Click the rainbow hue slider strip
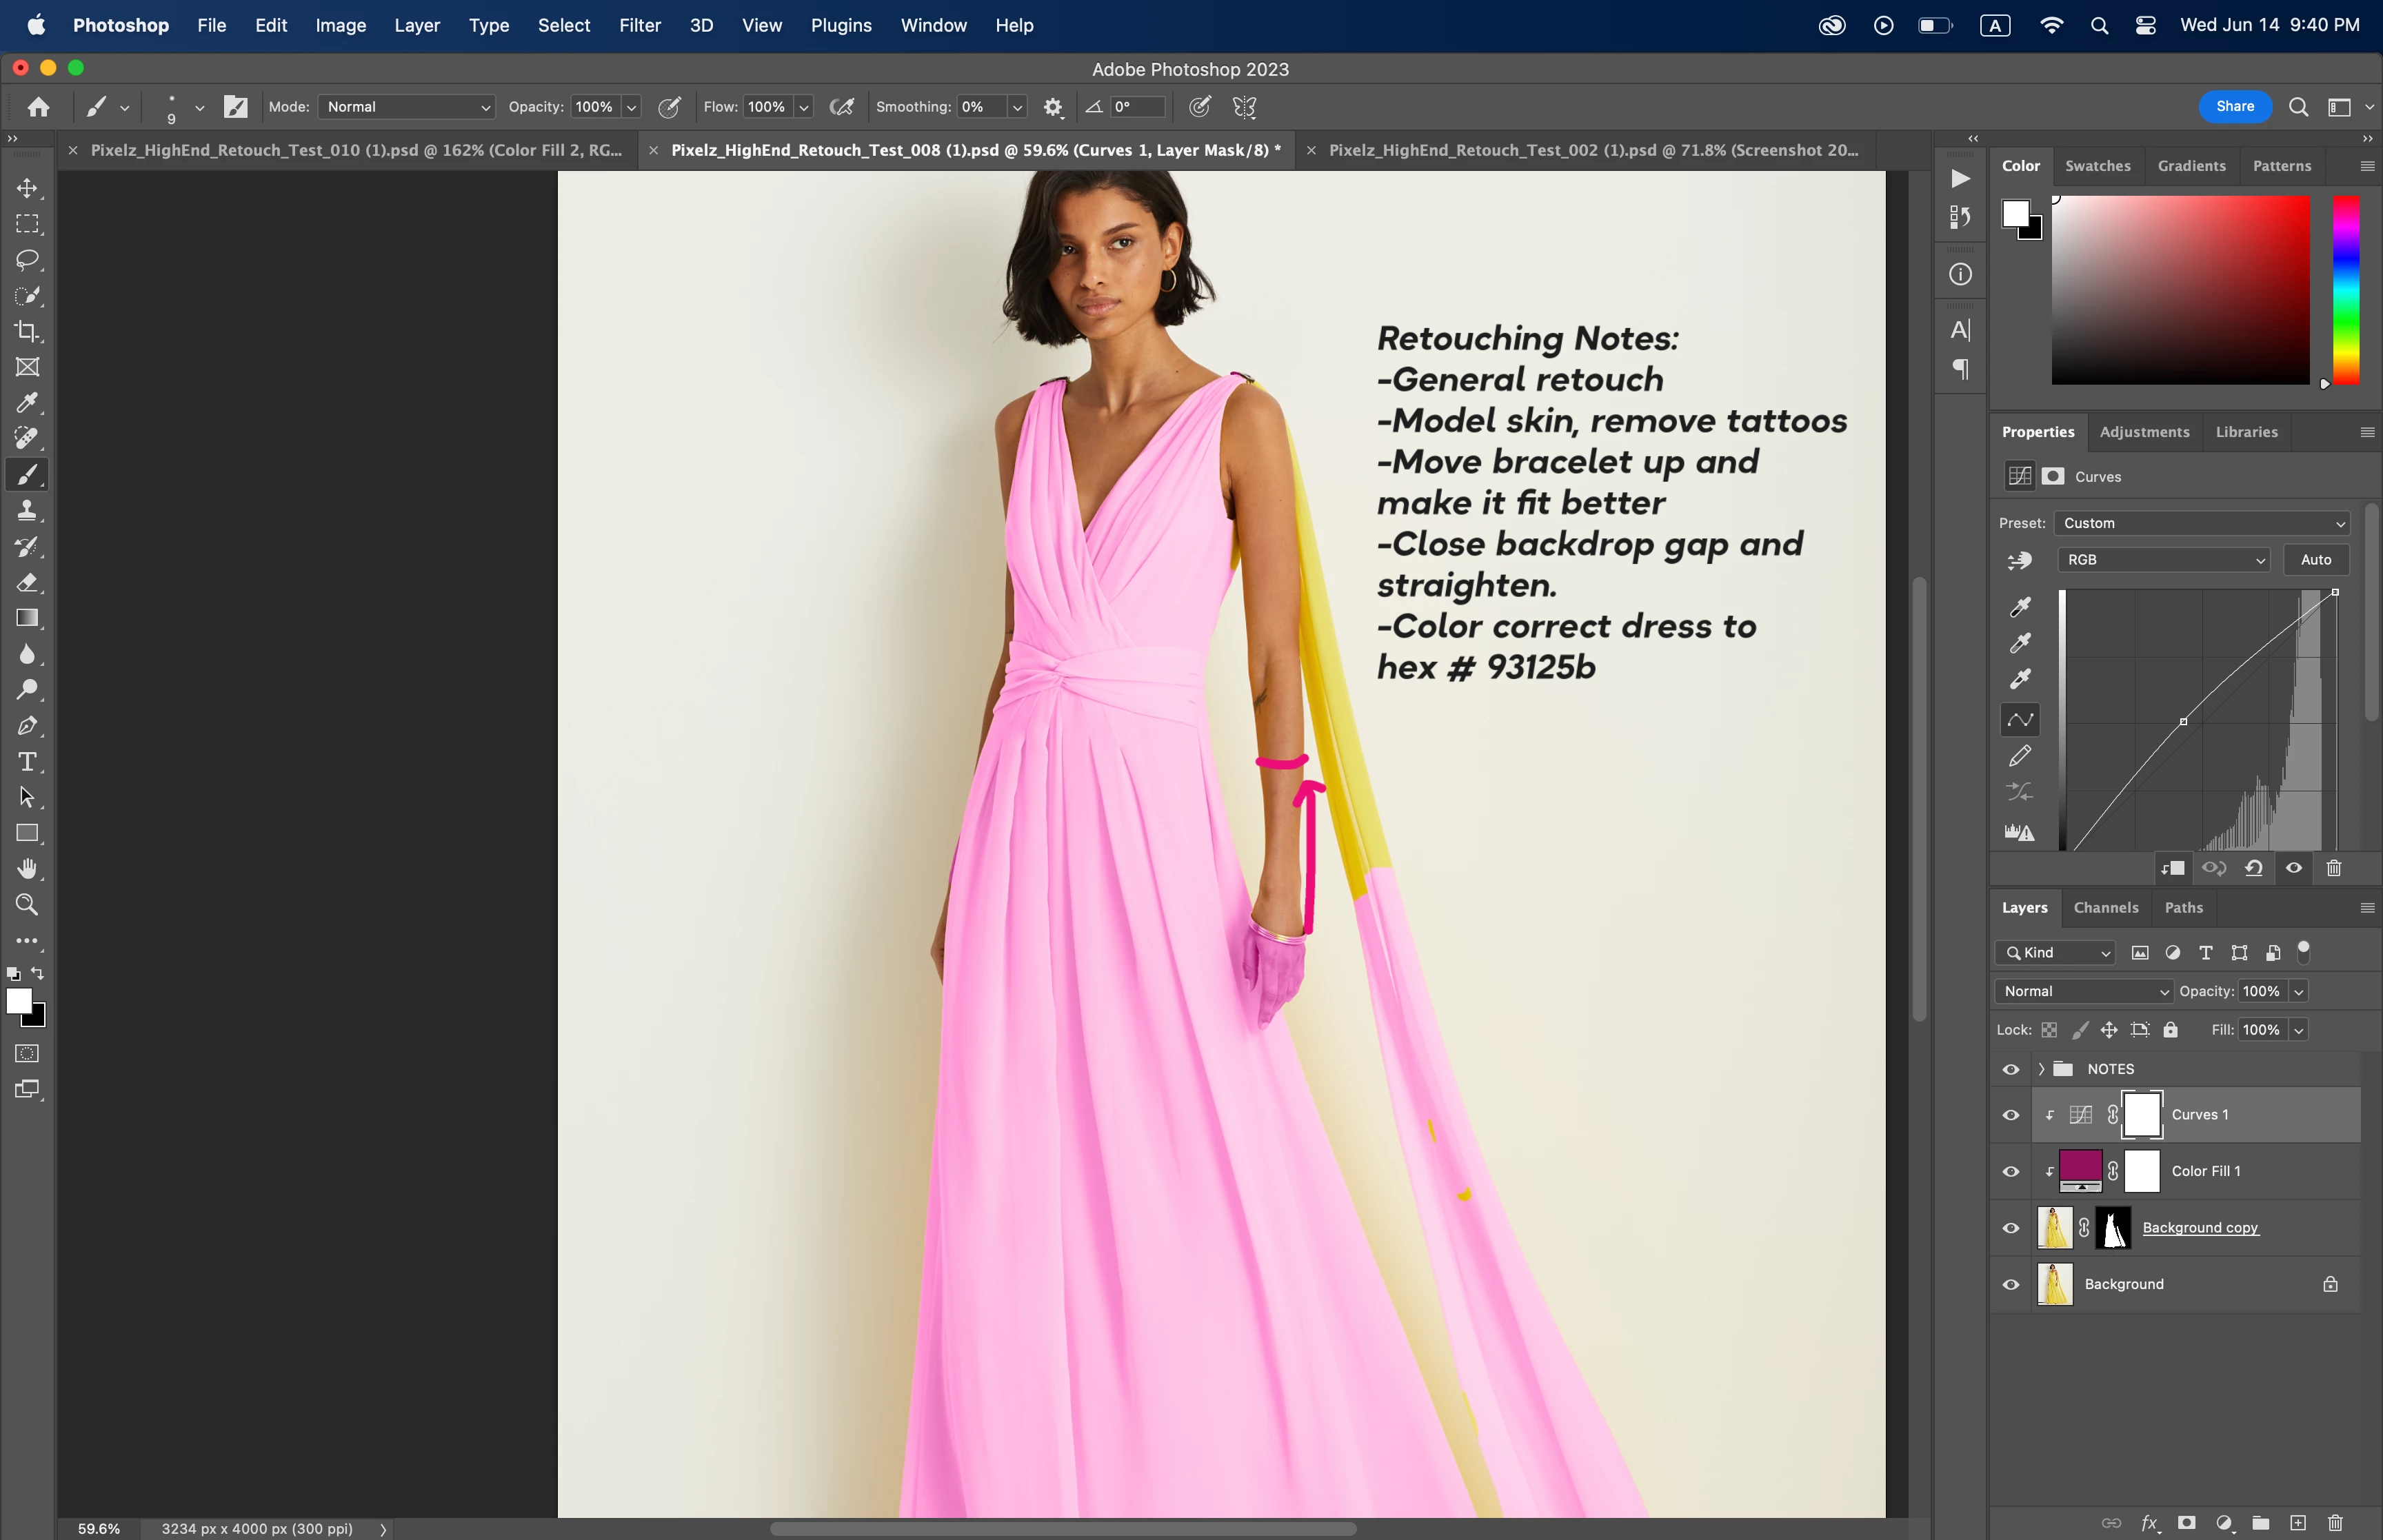The height and width of the screenshot is (1540, 2383). click(x=2345, y=290)
